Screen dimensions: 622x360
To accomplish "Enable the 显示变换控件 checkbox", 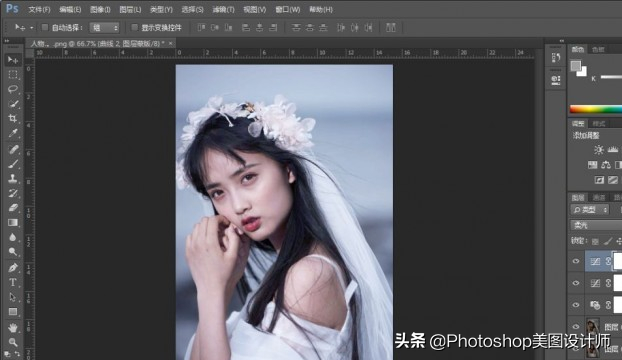I will (134, 27).
